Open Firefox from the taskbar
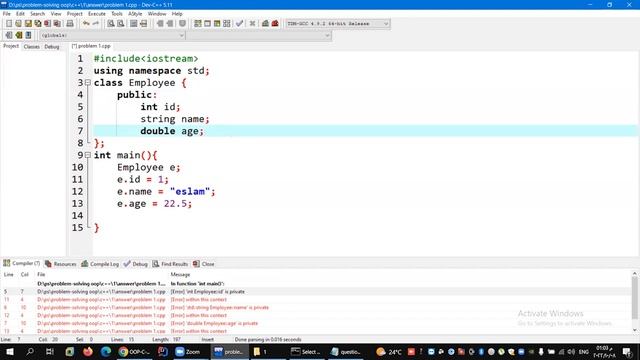Viewport: 640px width, 360px height. click(88, 351)
